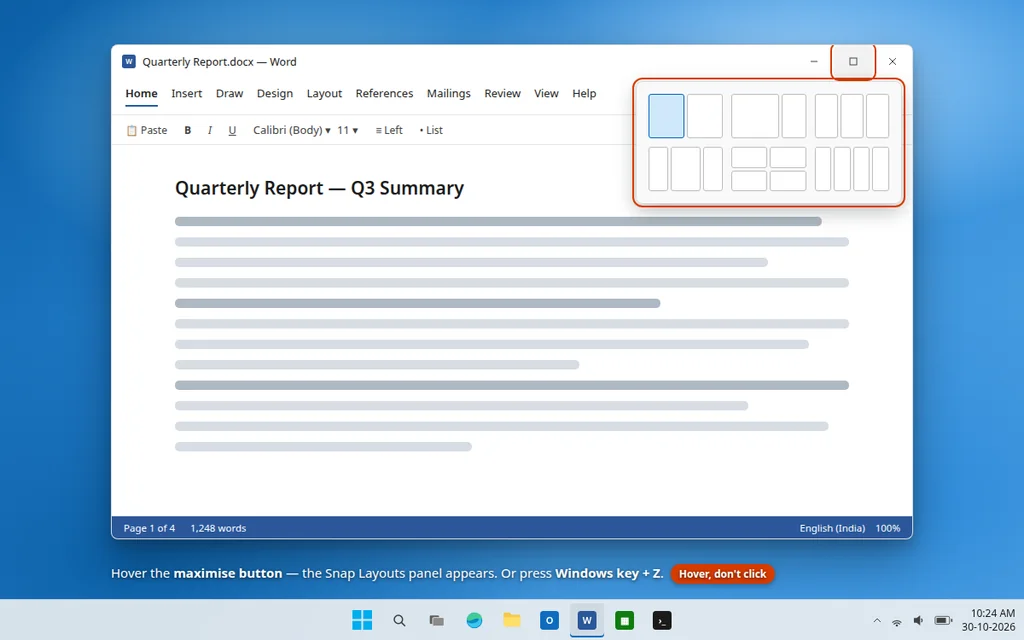Choose the wide left zone of the wide-narrow snap layout

[755, 116]
